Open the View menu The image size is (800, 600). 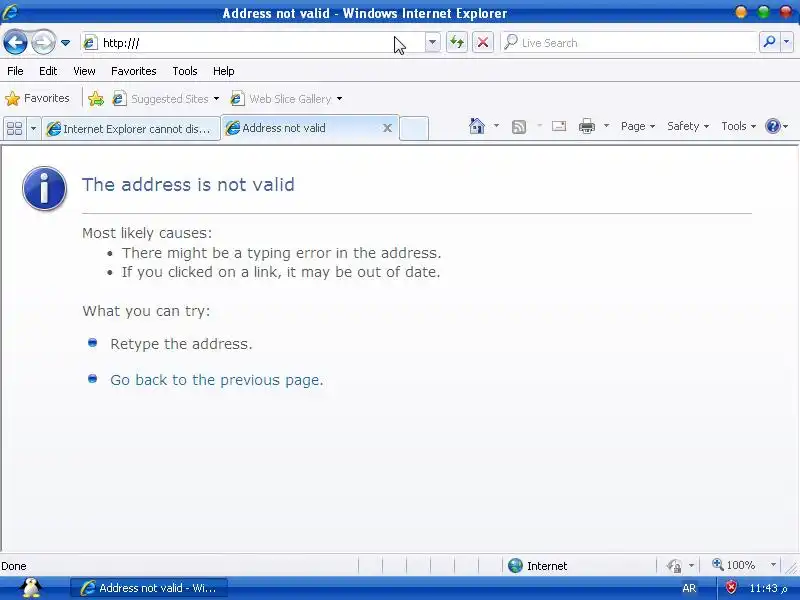pyautogui.click(x=84, y=71)
